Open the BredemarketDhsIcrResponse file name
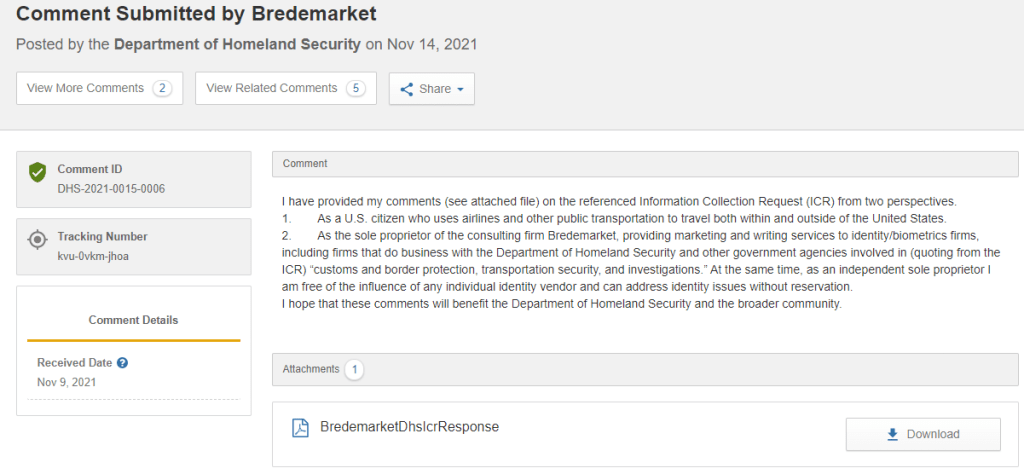Screen dimensions: 1024x474 pyautogui.click(x=409, y=427)
